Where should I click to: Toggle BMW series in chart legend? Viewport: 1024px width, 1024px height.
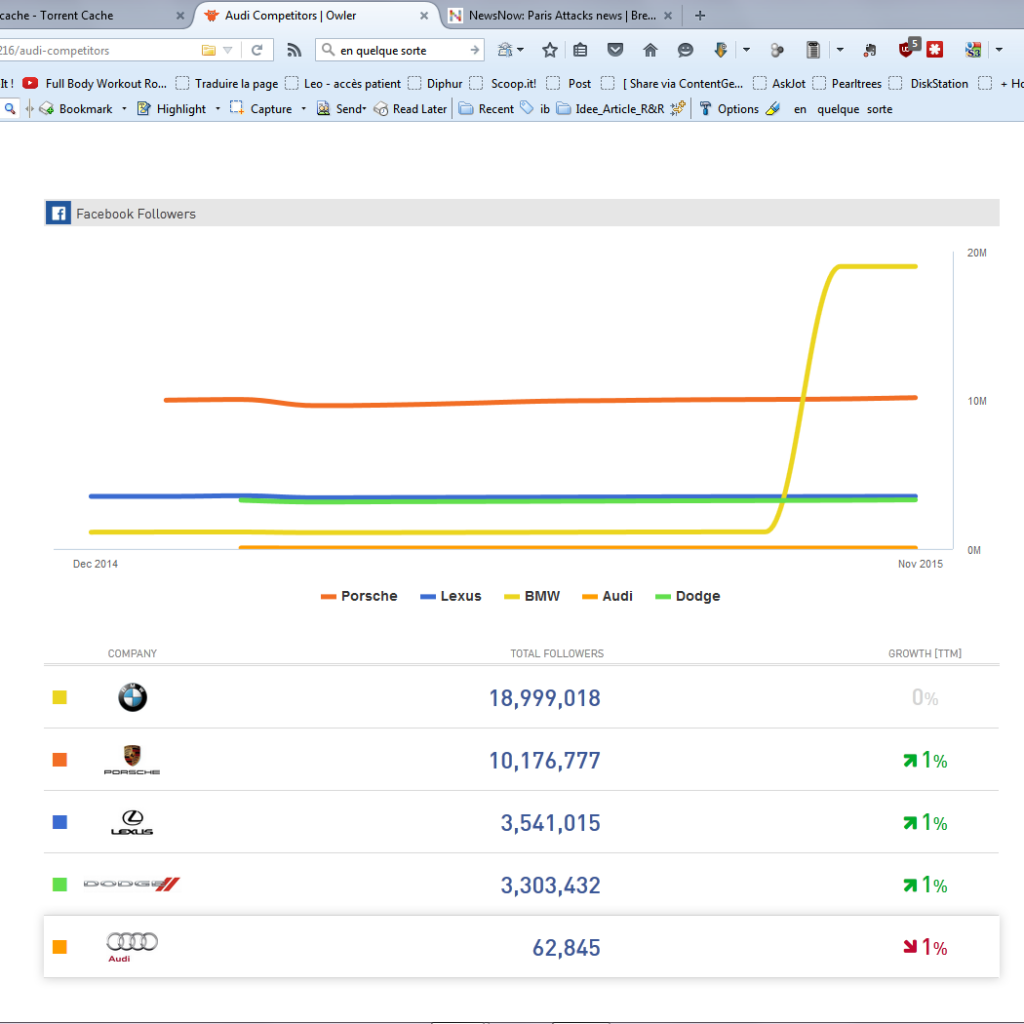532,596
